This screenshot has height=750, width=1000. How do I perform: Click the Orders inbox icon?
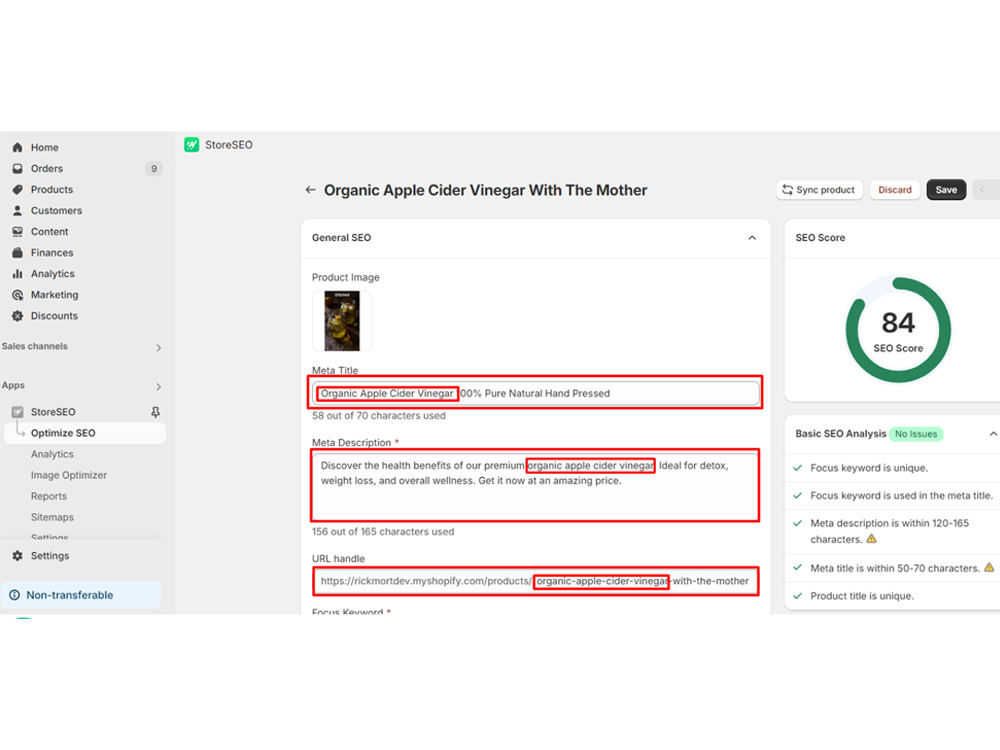click(x=17, y=168)
